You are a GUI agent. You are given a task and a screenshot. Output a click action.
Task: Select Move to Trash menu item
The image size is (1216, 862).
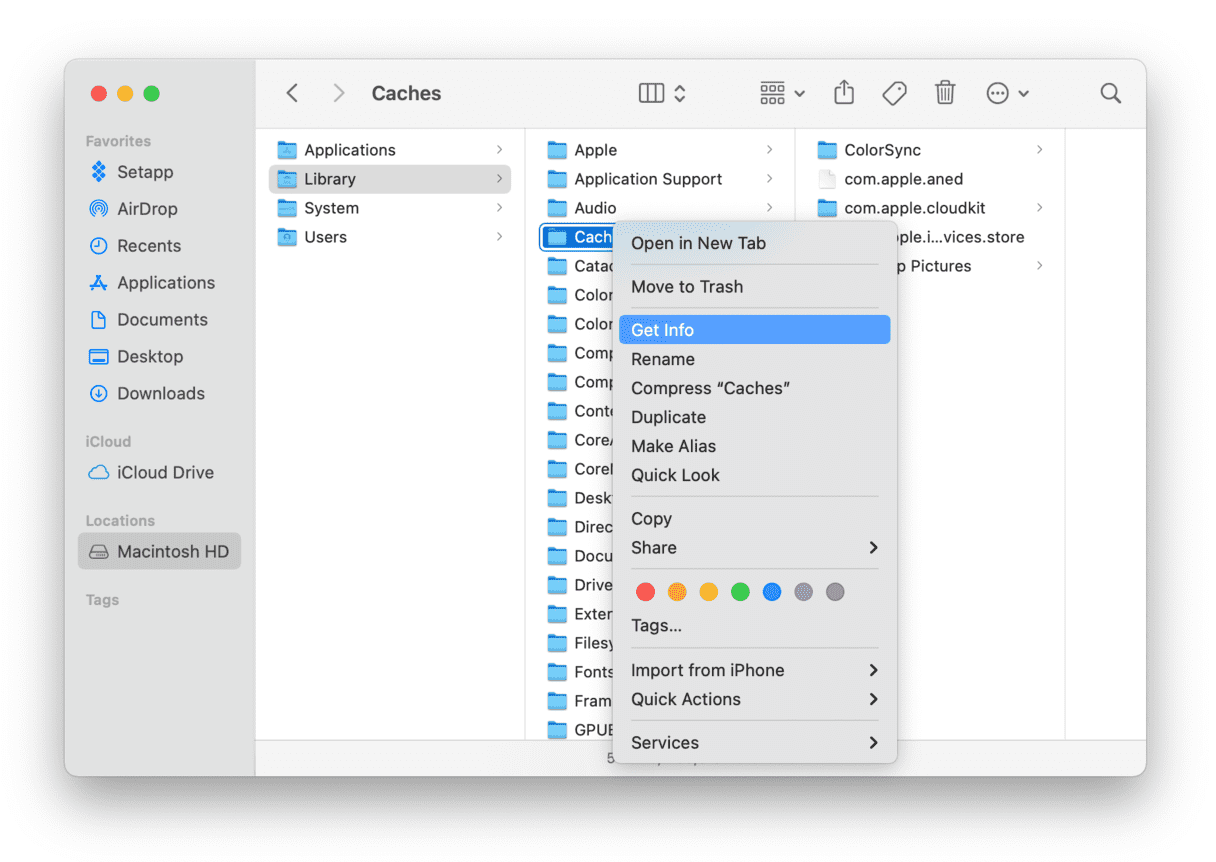click(687, 287)
